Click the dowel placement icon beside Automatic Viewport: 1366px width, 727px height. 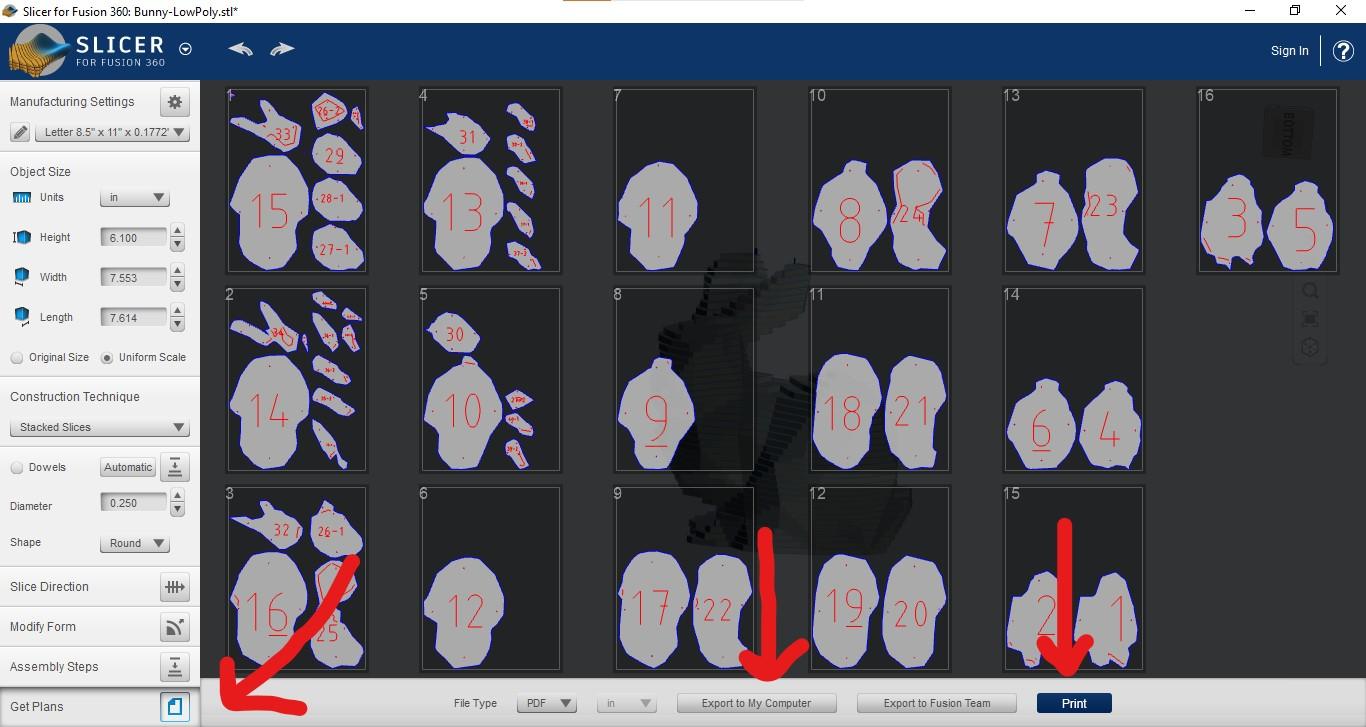175,467
